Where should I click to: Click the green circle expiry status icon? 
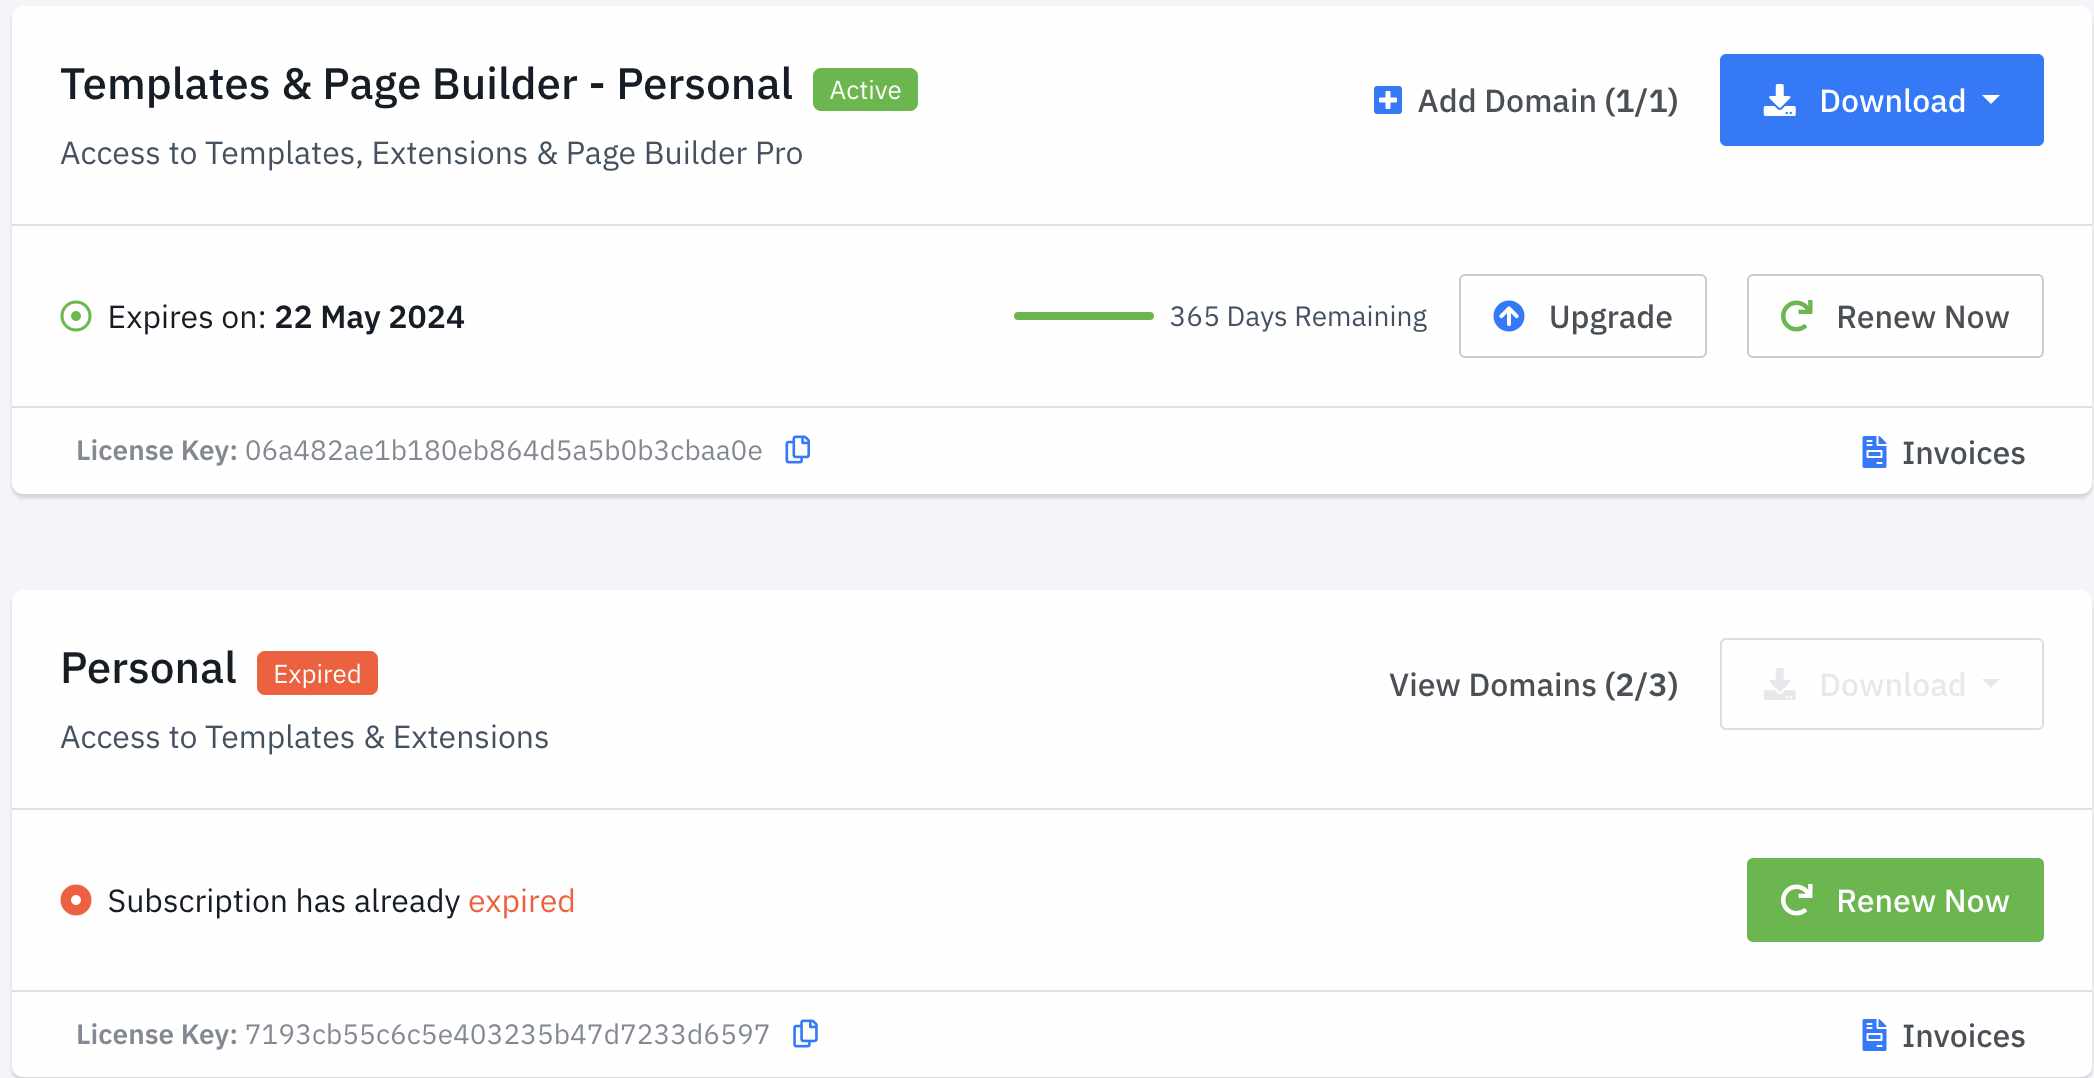coord(76,317)
